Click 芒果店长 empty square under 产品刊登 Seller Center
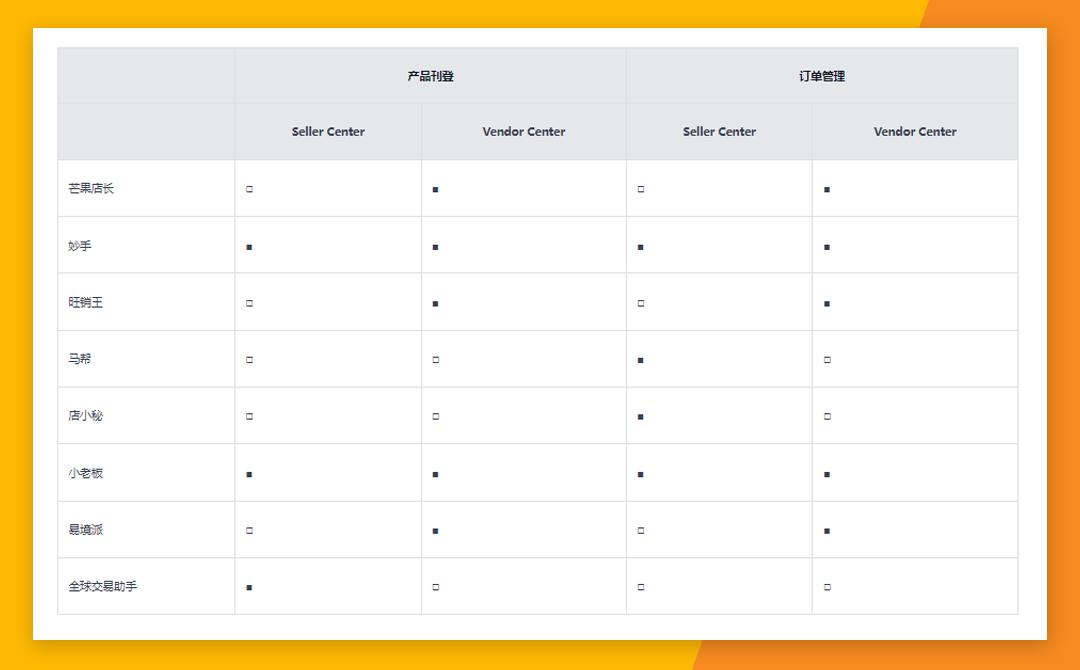The width and height of the screenshot is (1080, 670). click(249, 189)
